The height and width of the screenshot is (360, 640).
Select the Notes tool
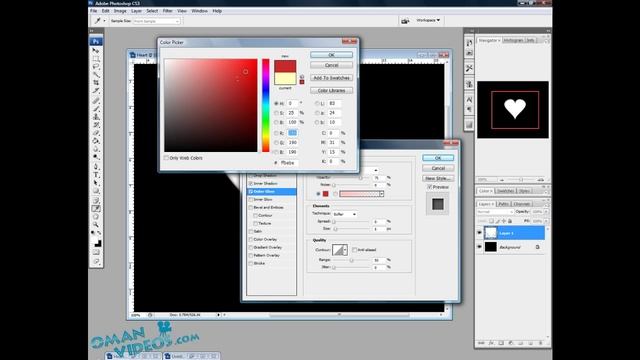(x=96, y=200)
